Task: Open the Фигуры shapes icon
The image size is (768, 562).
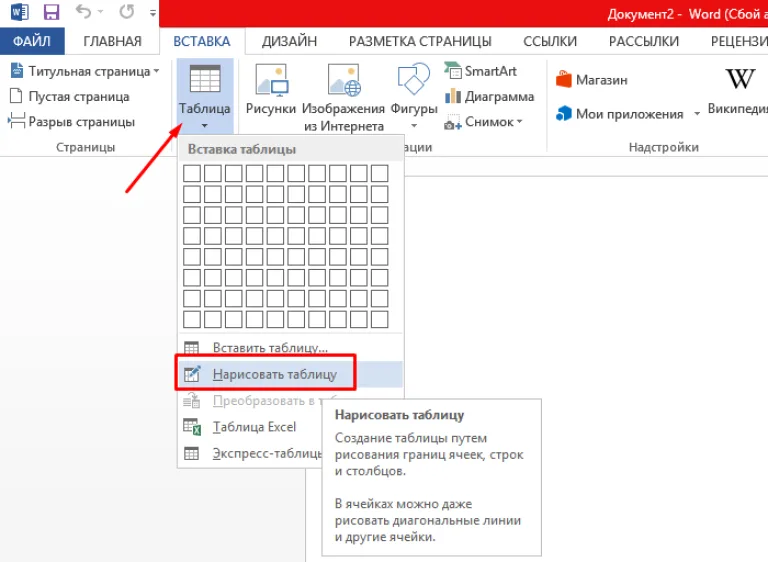Action: (413, 78)
